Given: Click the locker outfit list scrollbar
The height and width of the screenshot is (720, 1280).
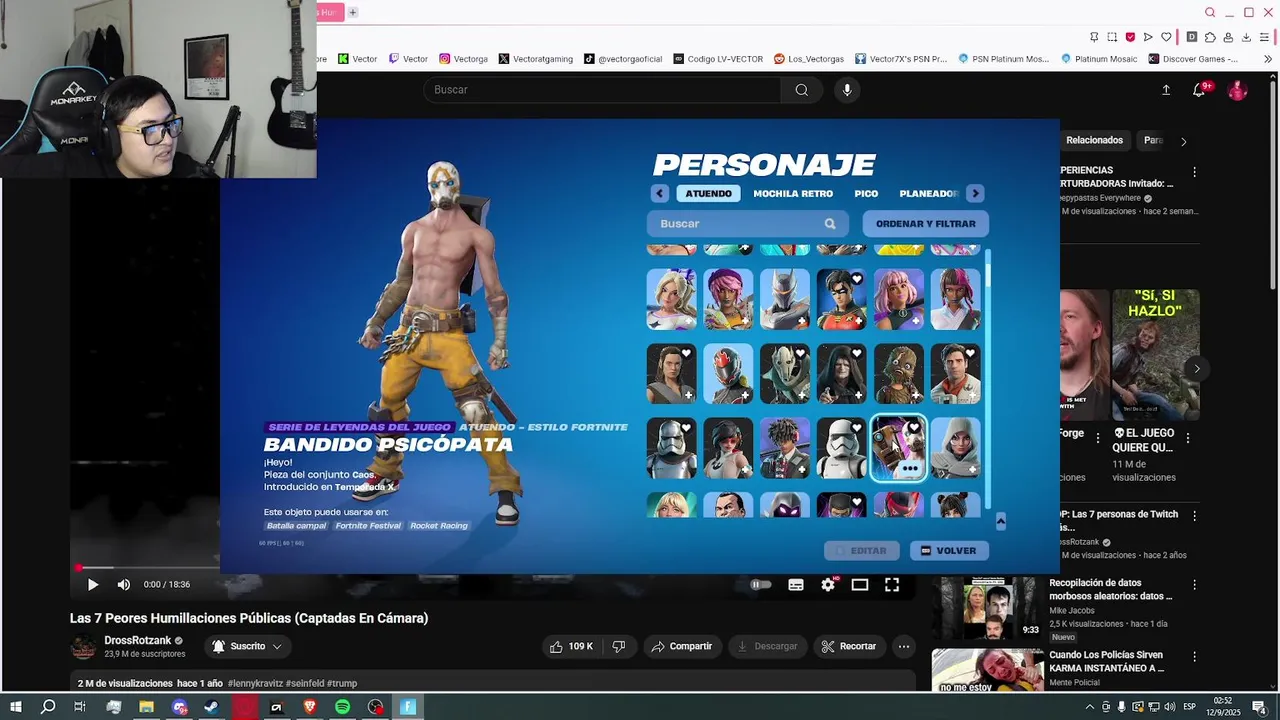Looking at the screenshot, I should pos(988,377).
